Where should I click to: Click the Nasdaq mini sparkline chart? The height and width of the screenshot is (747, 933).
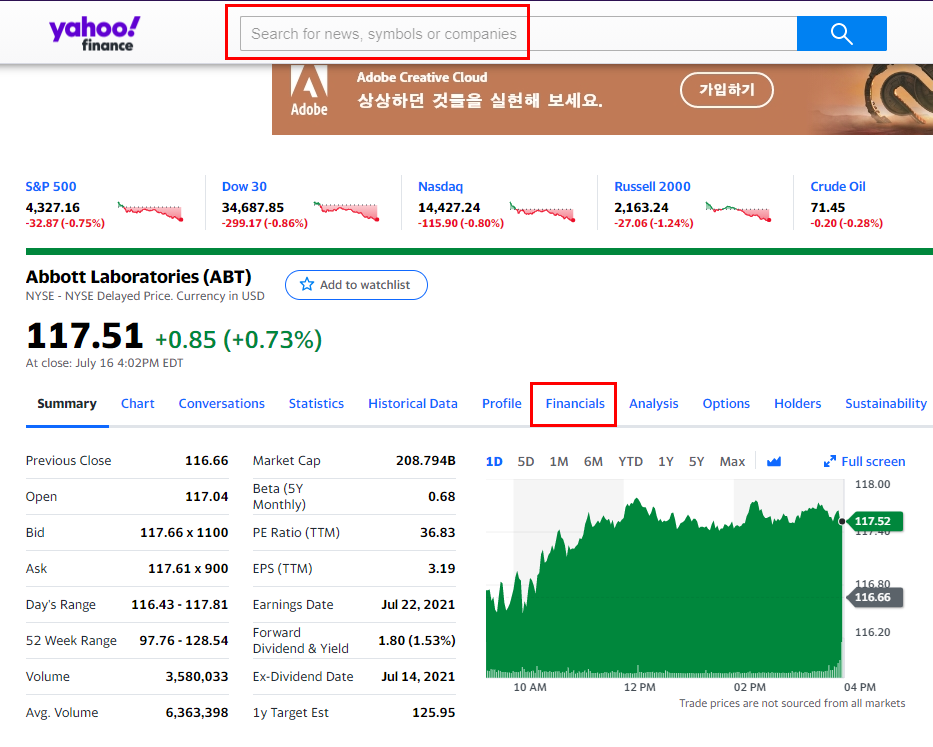542,211
